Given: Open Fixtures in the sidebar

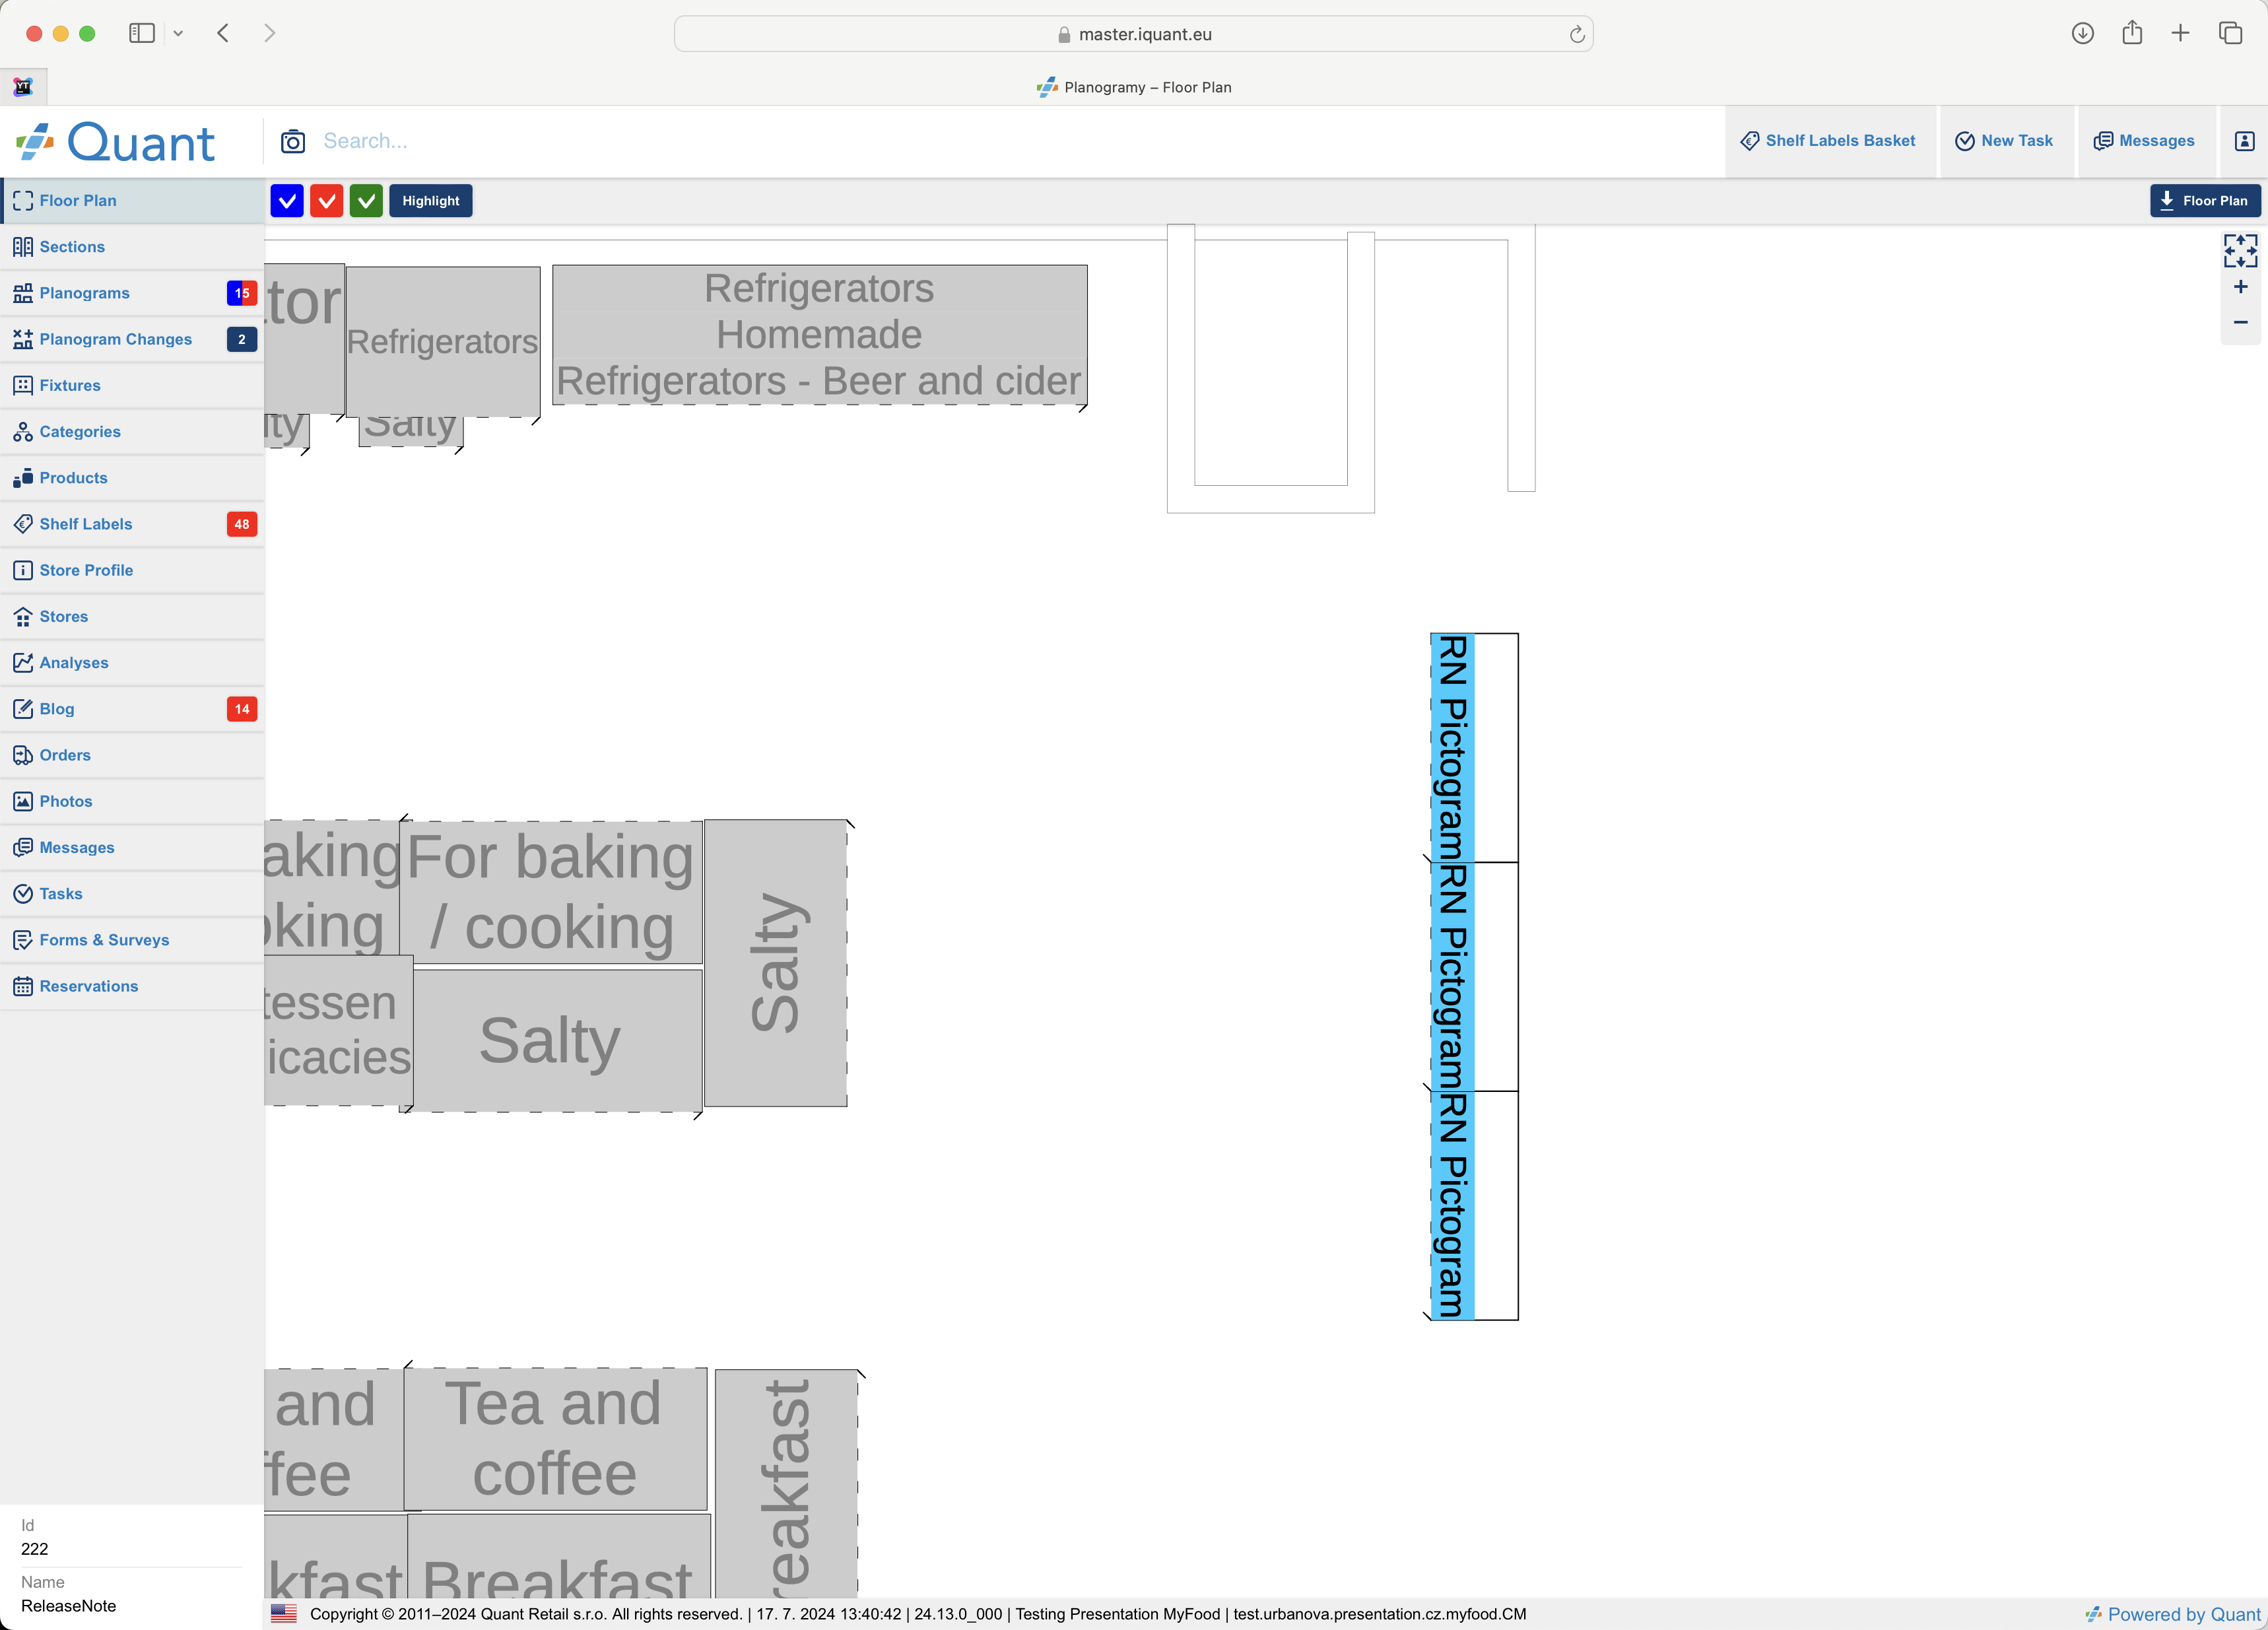Looking at the screenshot, I should pos(132,385).
